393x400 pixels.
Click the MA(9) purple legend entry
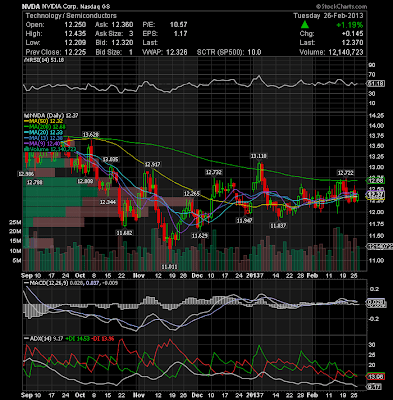coord(41,144)
